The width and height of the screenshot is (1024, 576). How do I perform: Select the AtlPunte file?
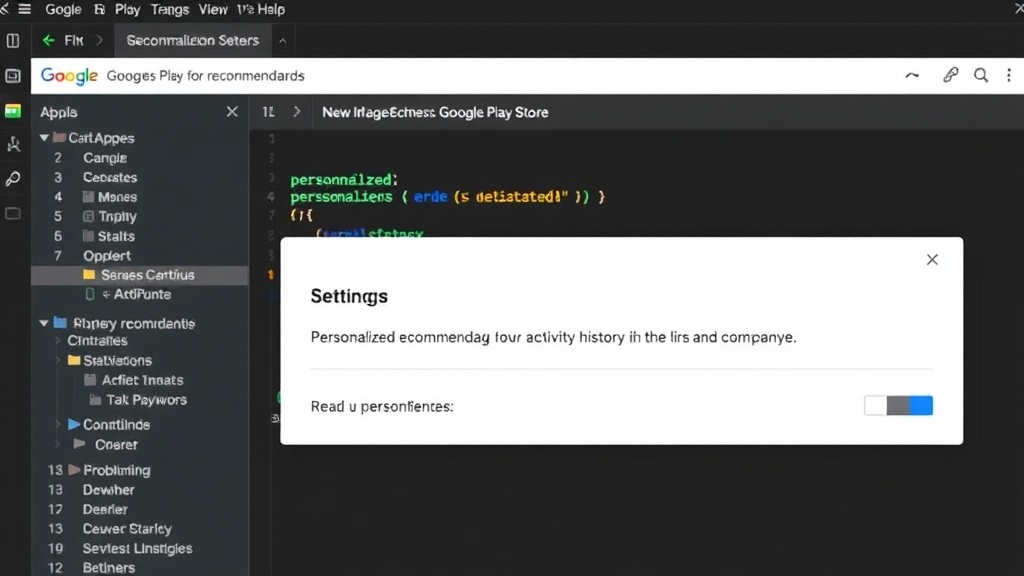129,295
